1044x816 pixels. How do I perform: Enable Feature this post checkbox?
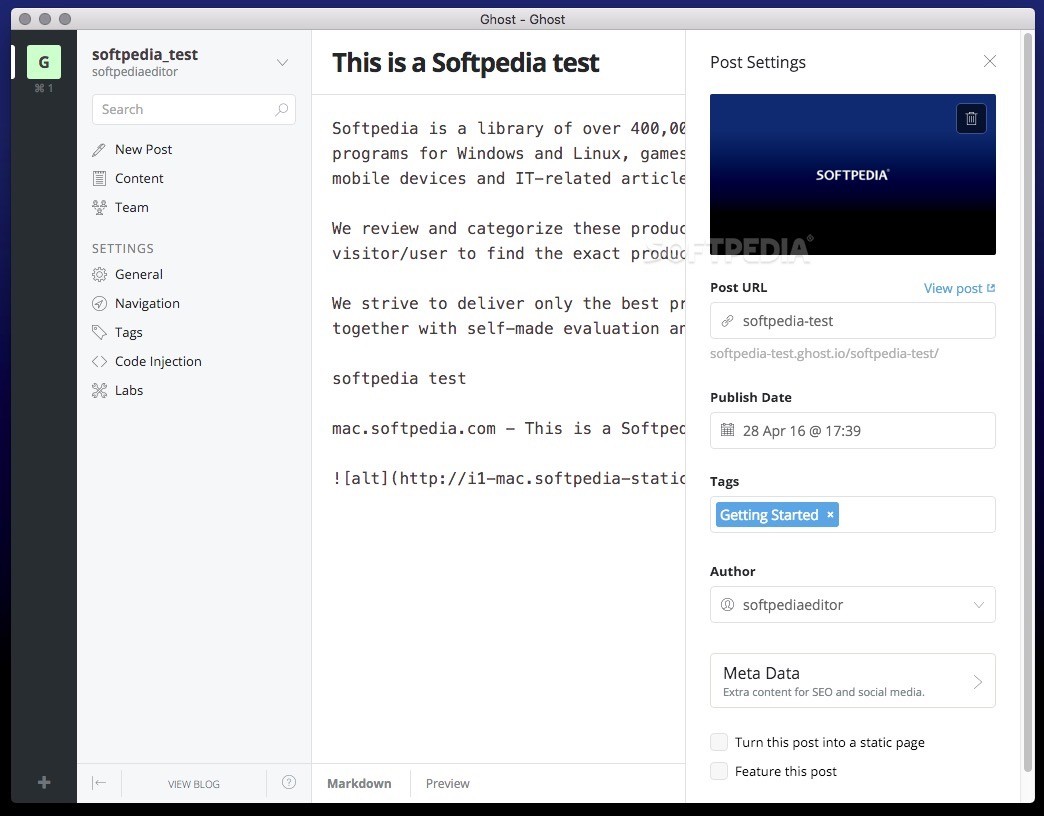[x=719, y=771]
